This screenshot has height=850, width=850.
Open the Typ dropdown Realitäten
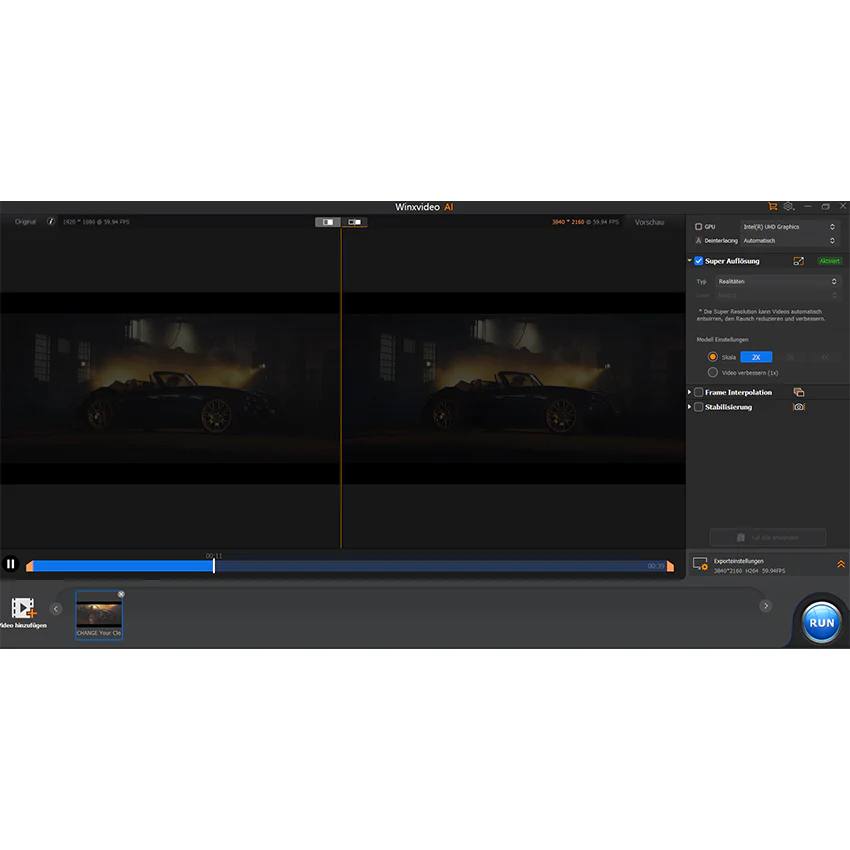click(x=777, y=281)
